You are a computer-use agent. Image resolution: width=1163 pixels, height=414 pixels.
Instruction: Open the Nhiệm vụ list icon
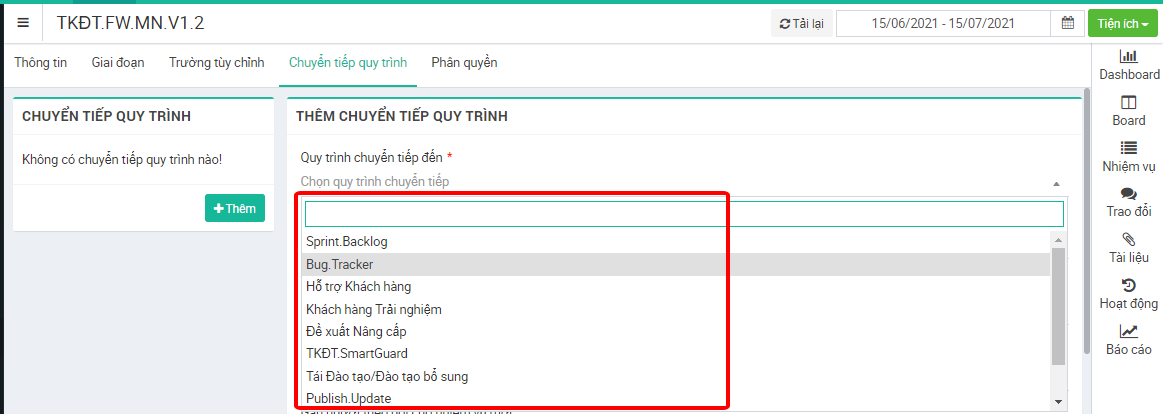pos(1129,148)
